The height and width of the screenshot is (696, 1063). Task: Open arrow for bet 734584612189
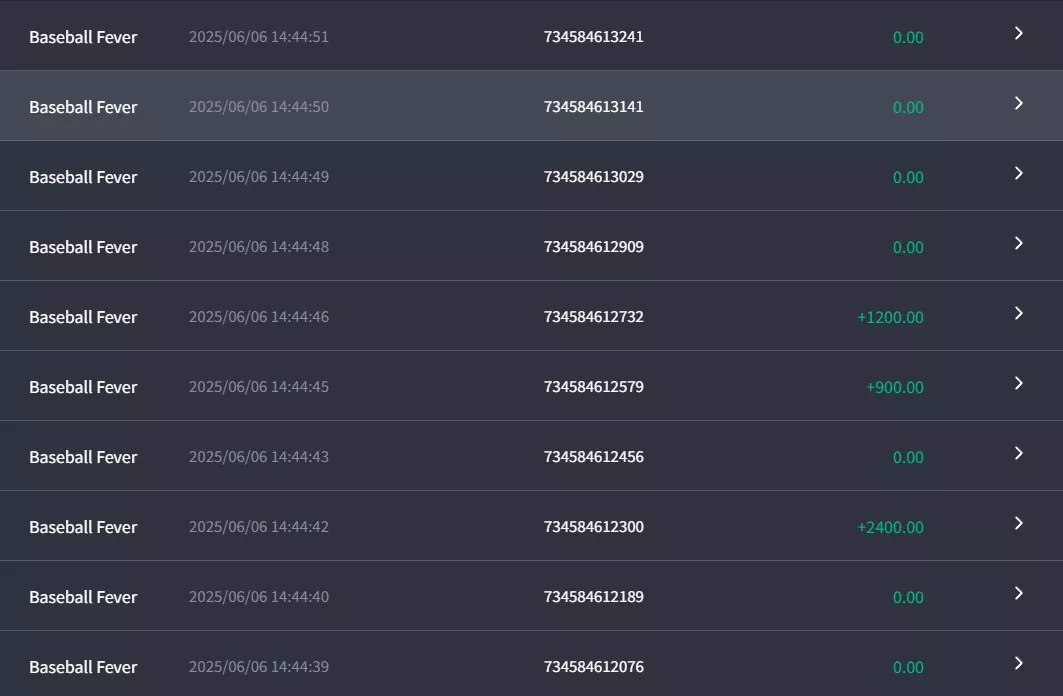click(x=1018, y=594)
